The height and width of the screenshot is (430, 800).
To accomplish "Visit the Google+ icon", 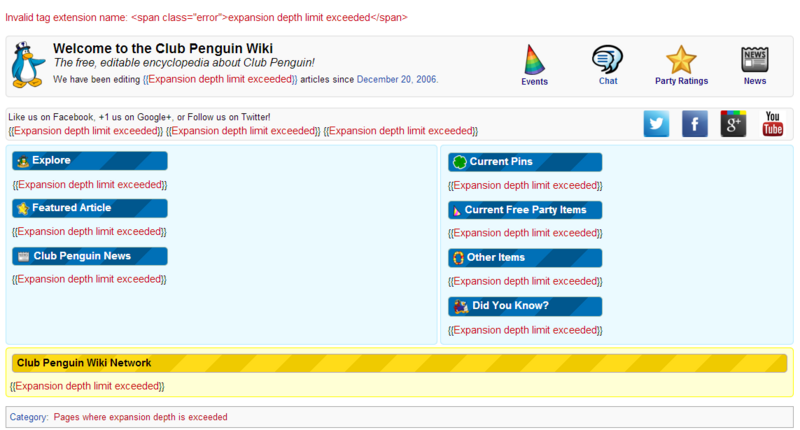I will point(733,123).
